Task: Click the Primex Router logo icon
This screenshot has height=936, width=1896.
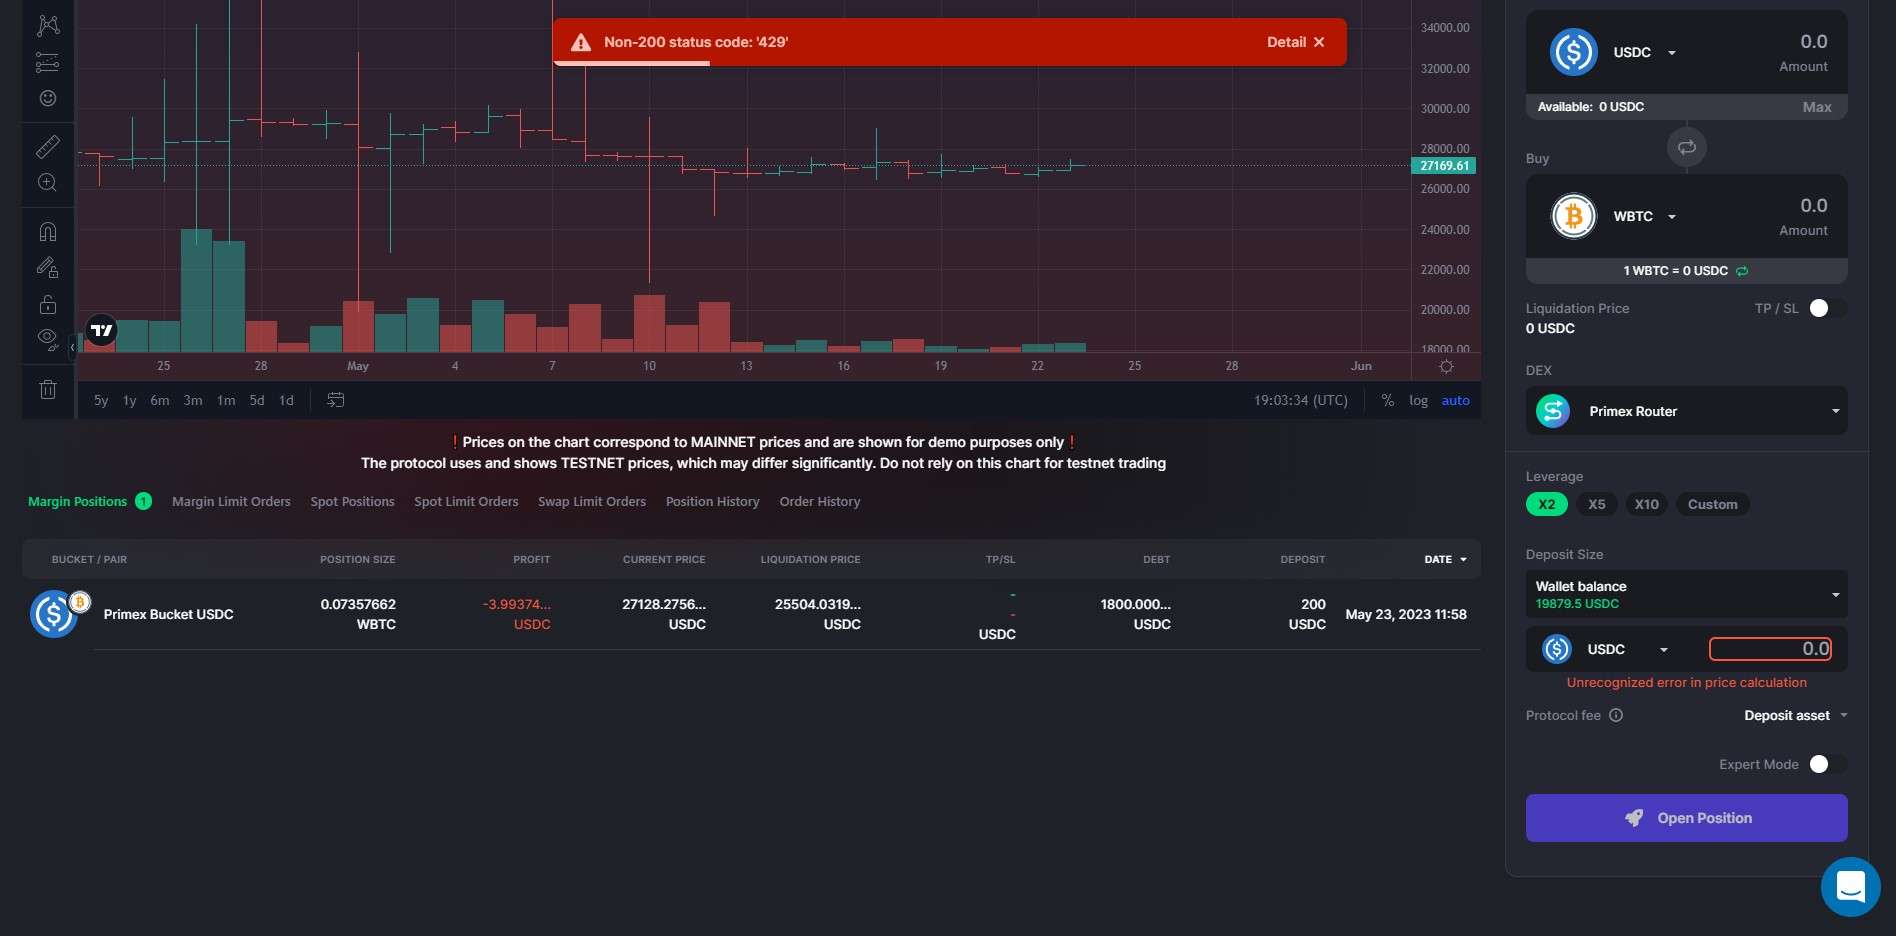Action: click(x=1553, y=411)
